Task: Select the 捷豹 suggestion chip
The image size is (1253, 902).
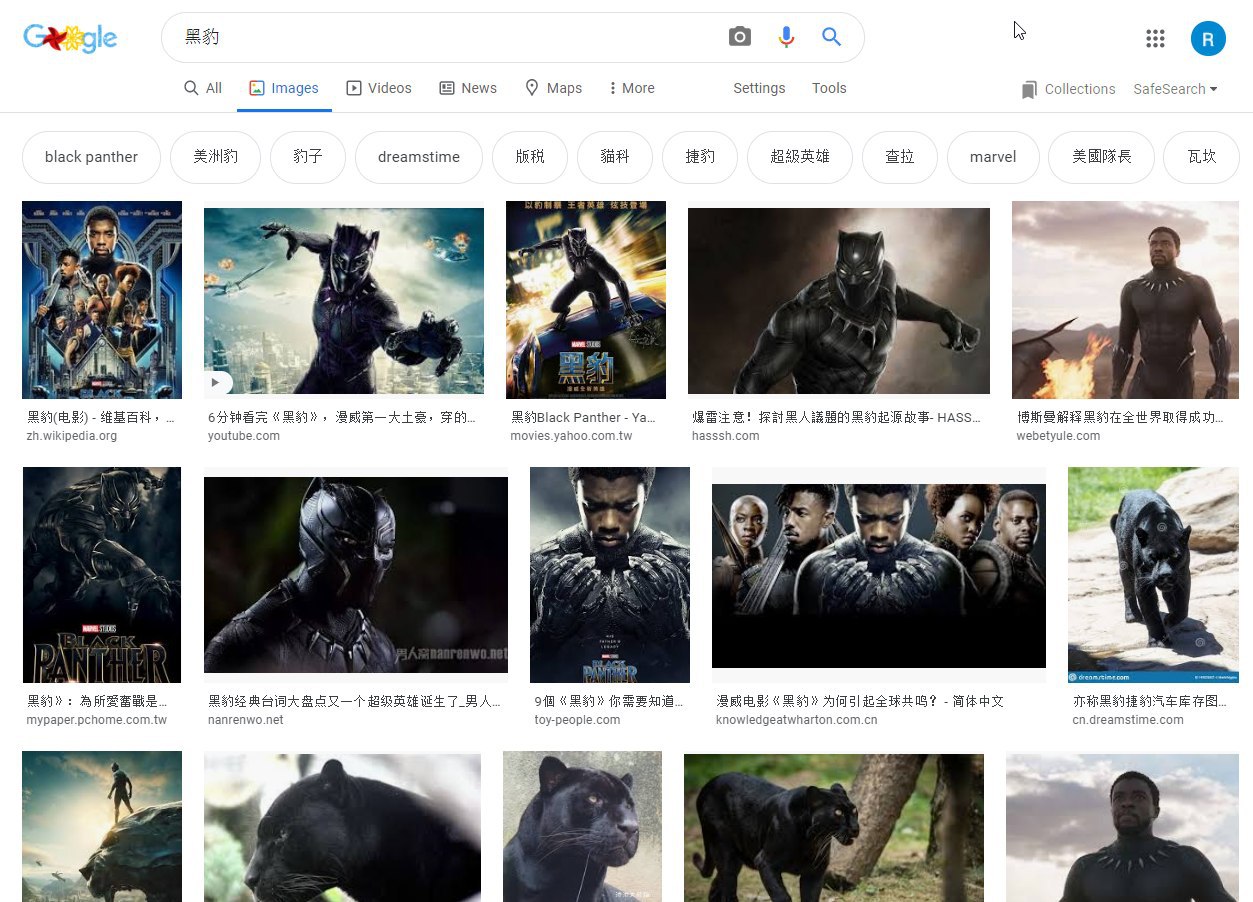Action: point(700,157)
